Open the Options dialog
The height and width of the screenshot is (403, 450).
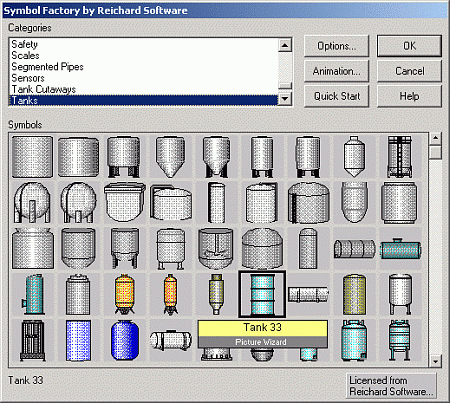[x=336, y=46]
